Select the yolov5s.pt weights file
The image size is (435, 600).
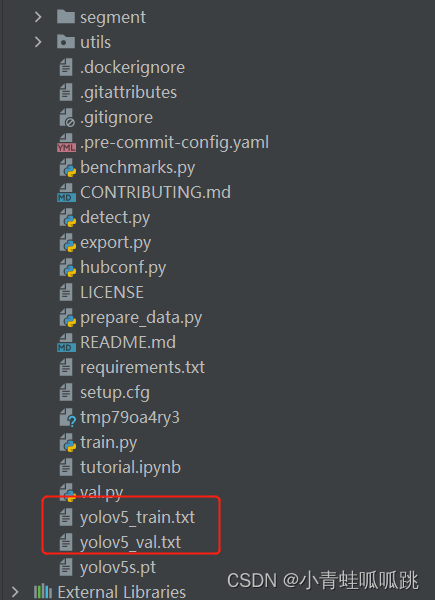pyautogui.click(x=118, y=567)
